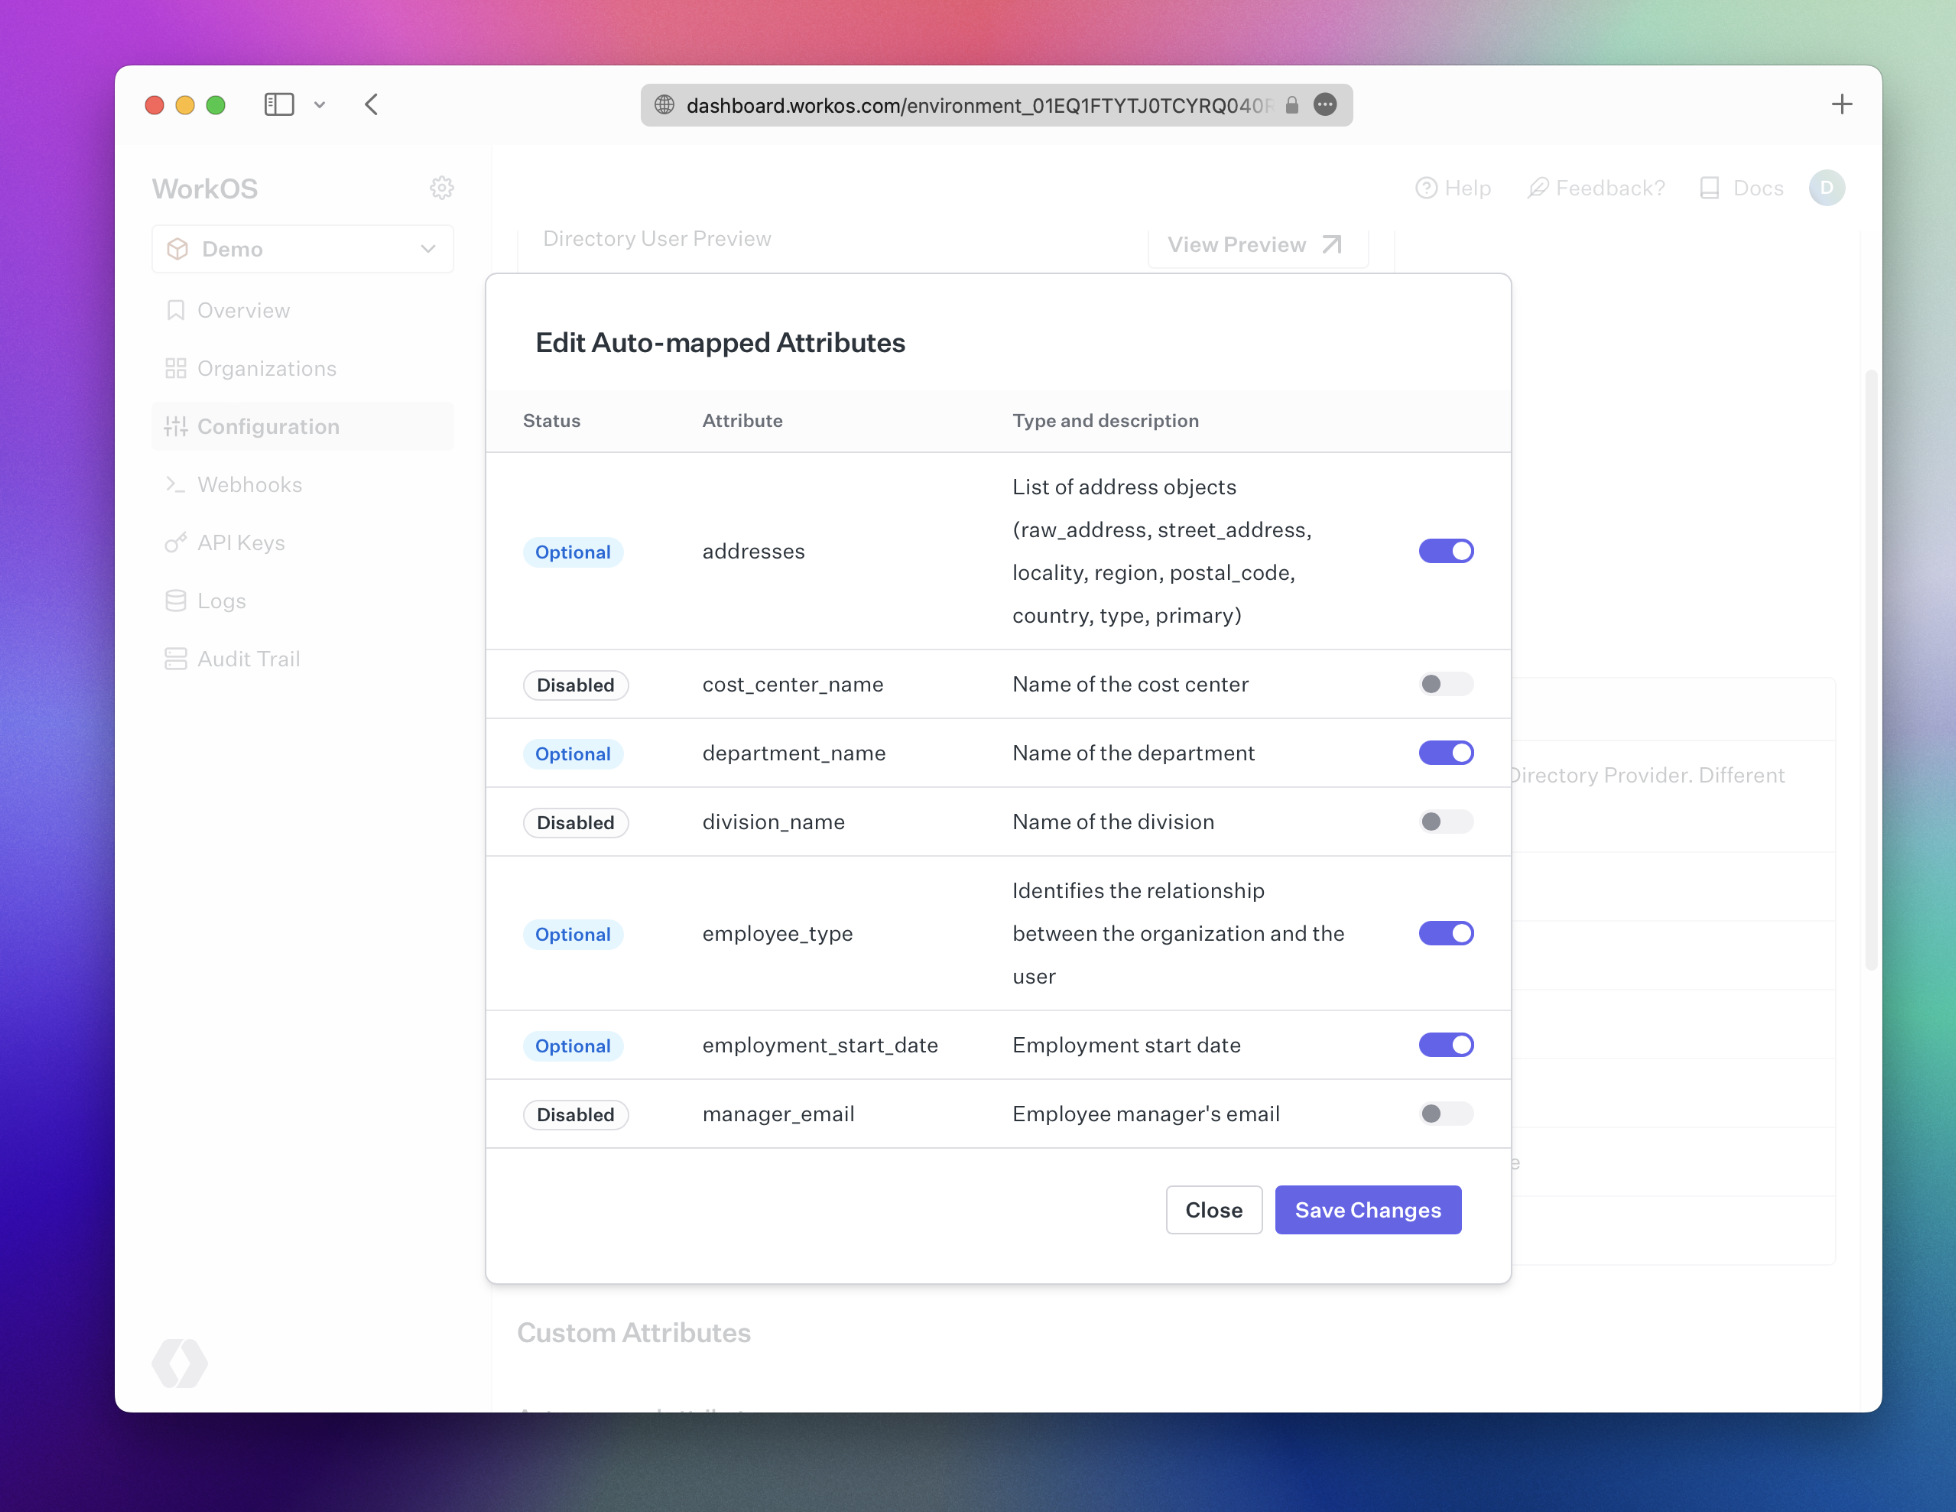Click the API Keys key icon
Image resolution: width=1956 pixels, height=1512 pixels.
coord(177,542)
